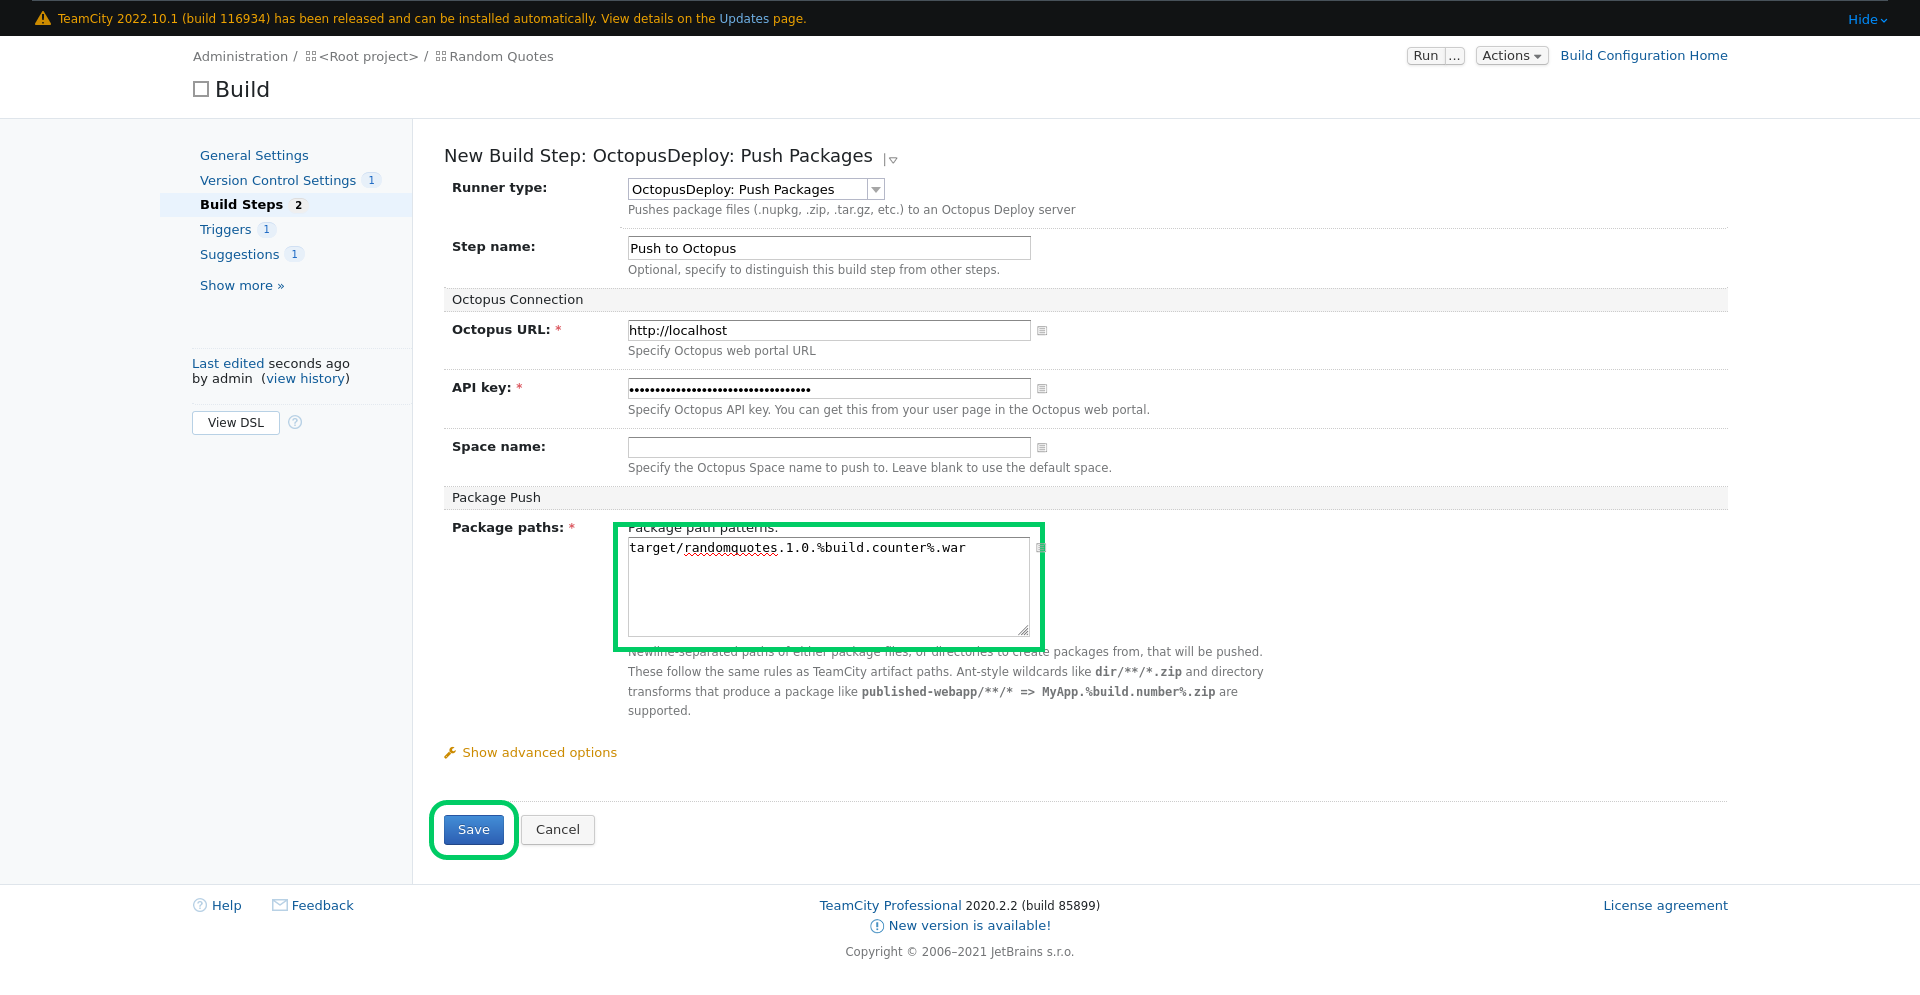
Task: Click into the Package paths textarea
Action: pos(829,587)
